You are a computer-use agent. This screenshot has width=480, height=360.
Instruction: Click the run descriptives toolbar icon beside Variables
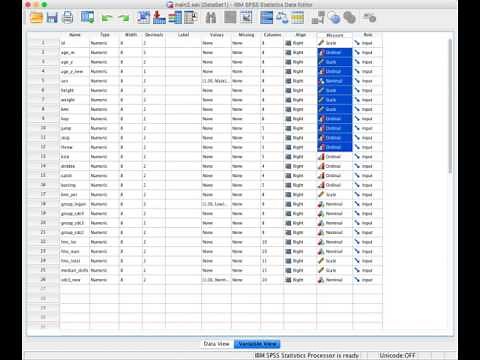(191, 18)
